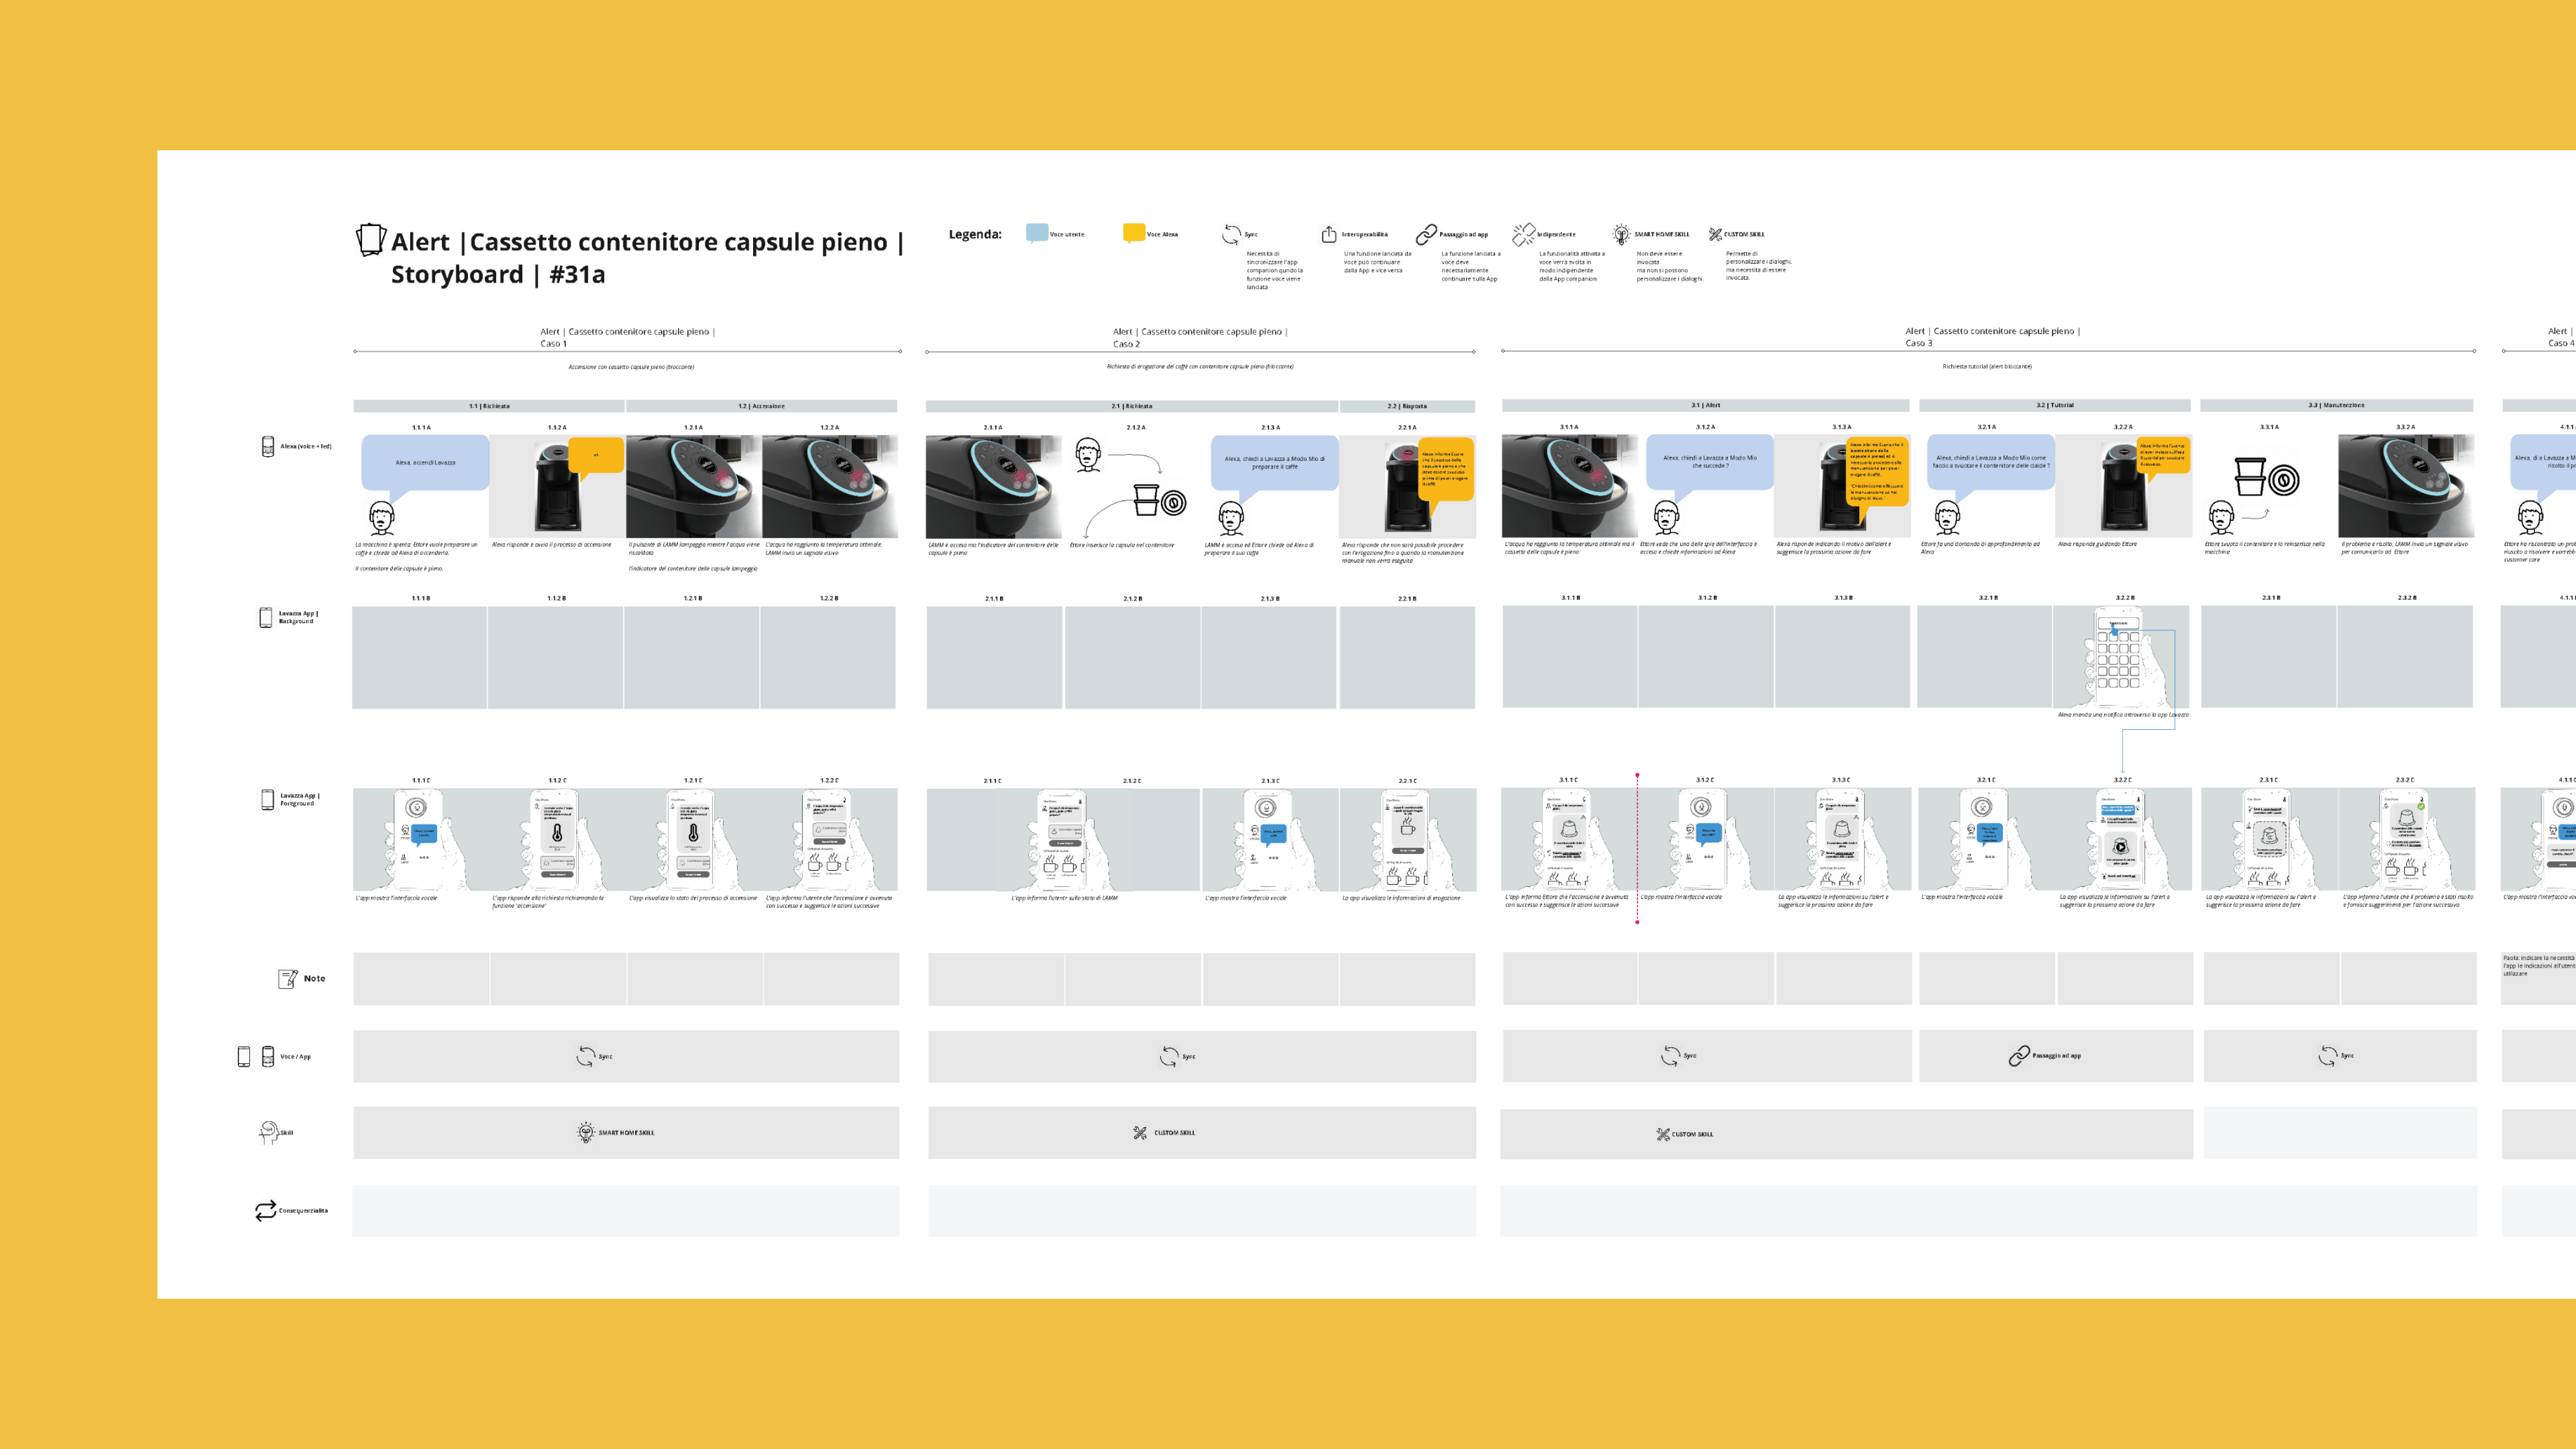Click the Passaggio ad app cell under Caso 3
Screen dimensions: 2576x1449
(x=2056, y=1055)
